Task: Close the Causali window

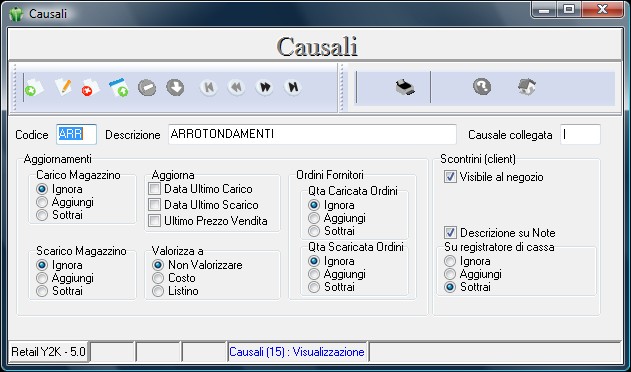Action: coord(602,10)
